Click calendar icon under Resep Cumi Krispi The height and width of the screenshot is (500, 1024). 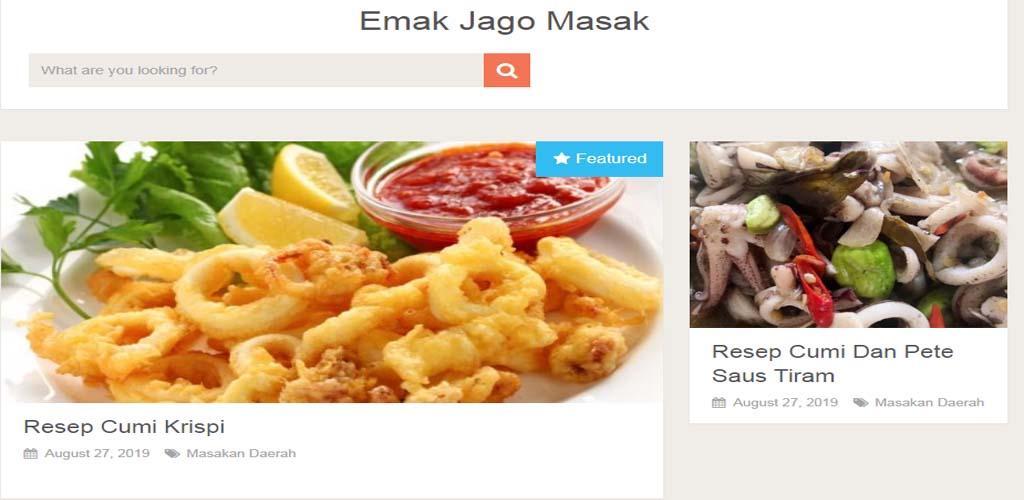click(31, 454)
